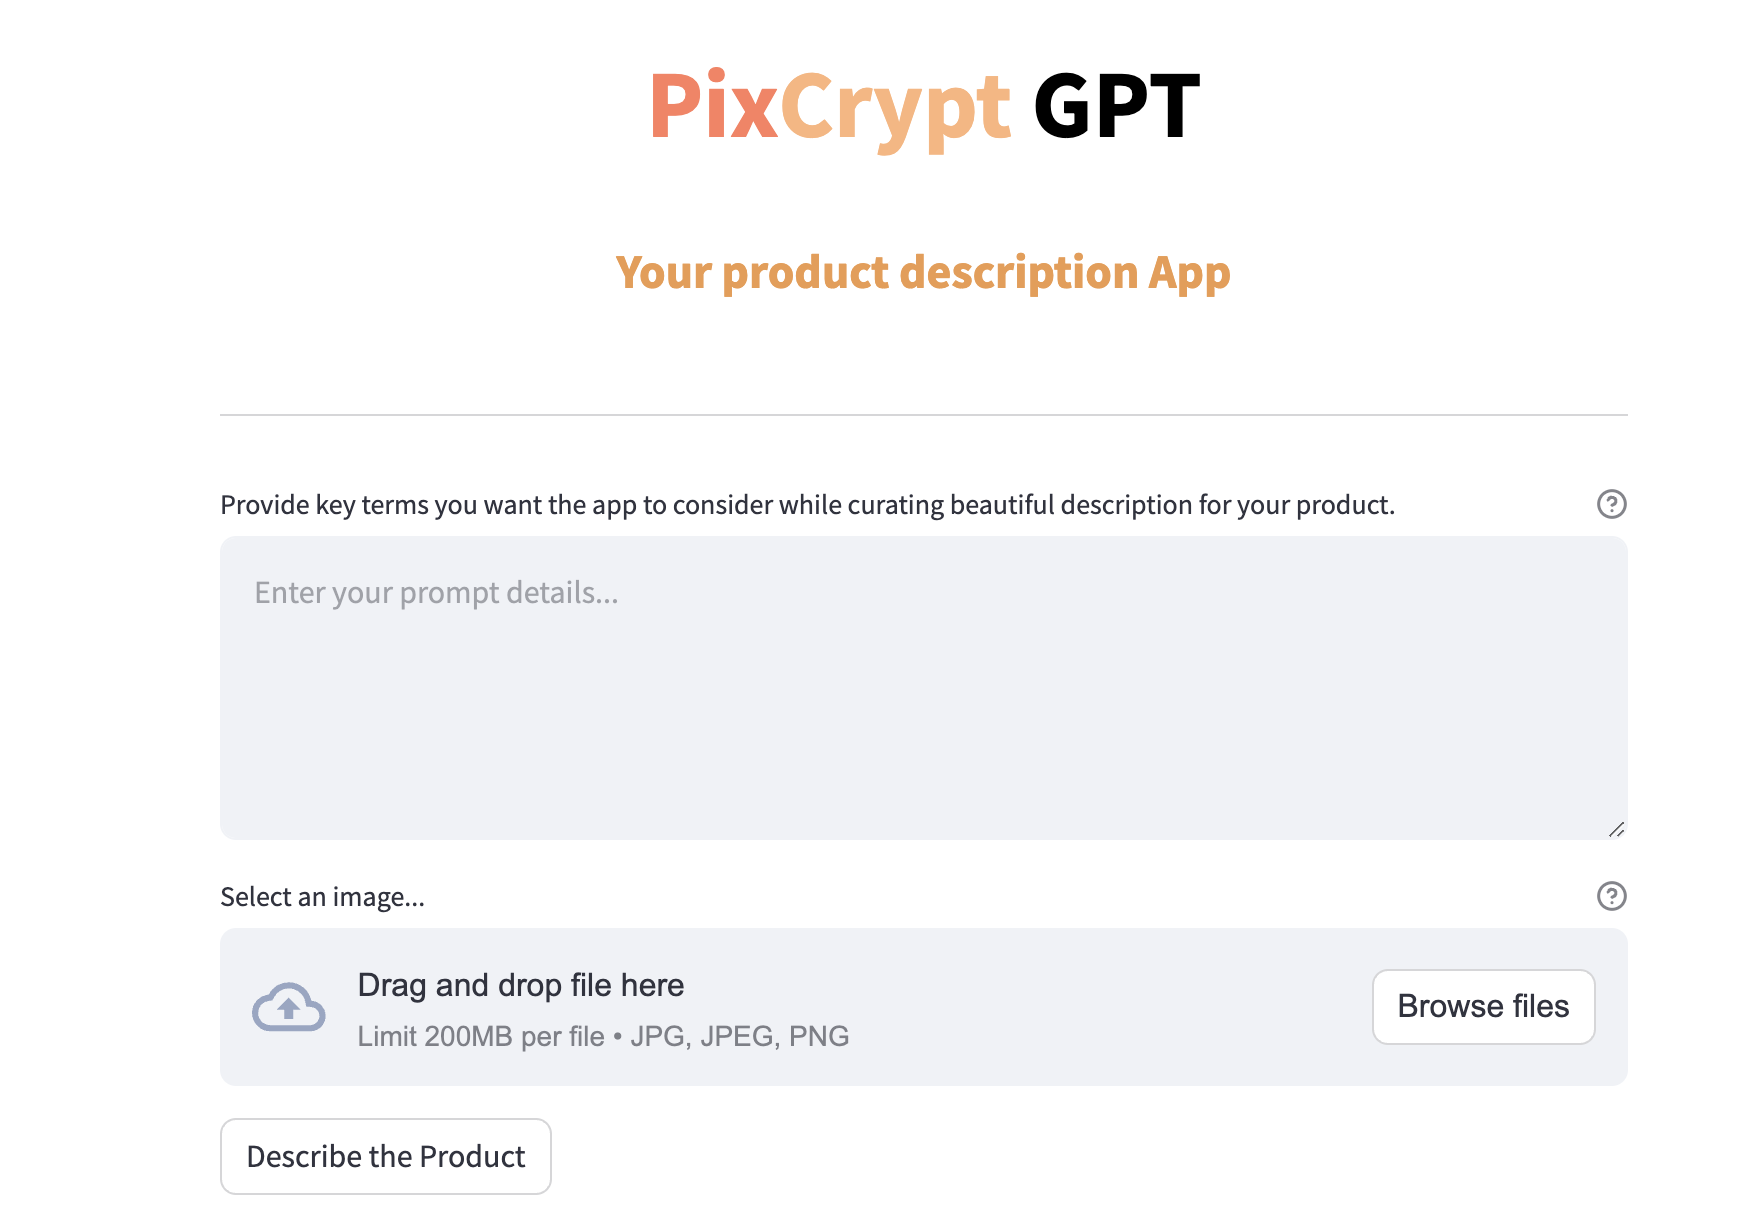This screenshot has width=1738, height=1216.
Task: Click the cloud upload icon
Action: (288, 1007)
